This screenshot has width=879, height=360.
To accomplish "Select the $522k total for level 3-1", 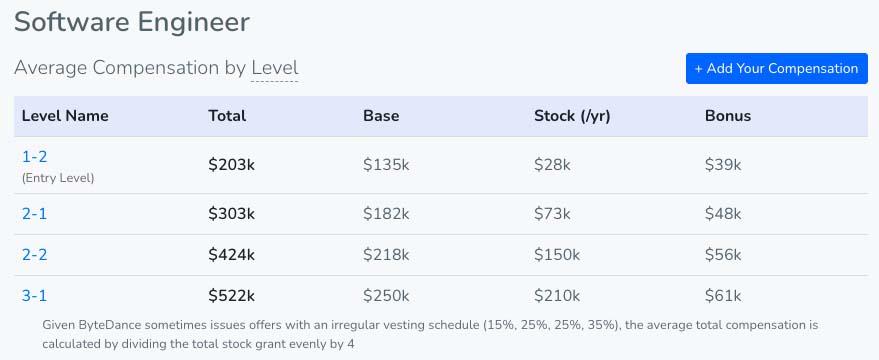I will tap(232, 296).
